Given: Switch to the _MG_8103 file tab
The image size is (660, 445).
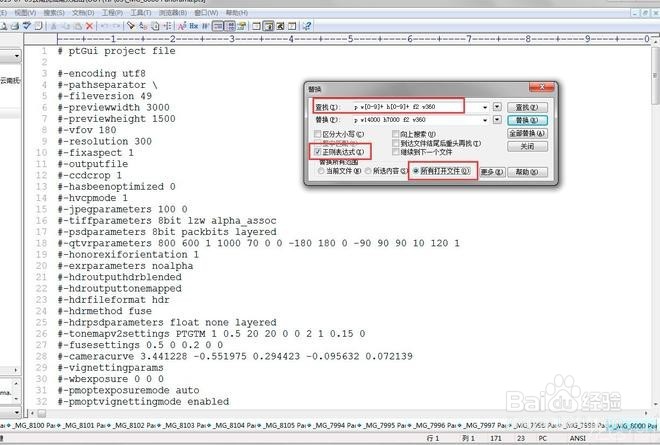Looking at the screenshot, I should tap(182, 426).
